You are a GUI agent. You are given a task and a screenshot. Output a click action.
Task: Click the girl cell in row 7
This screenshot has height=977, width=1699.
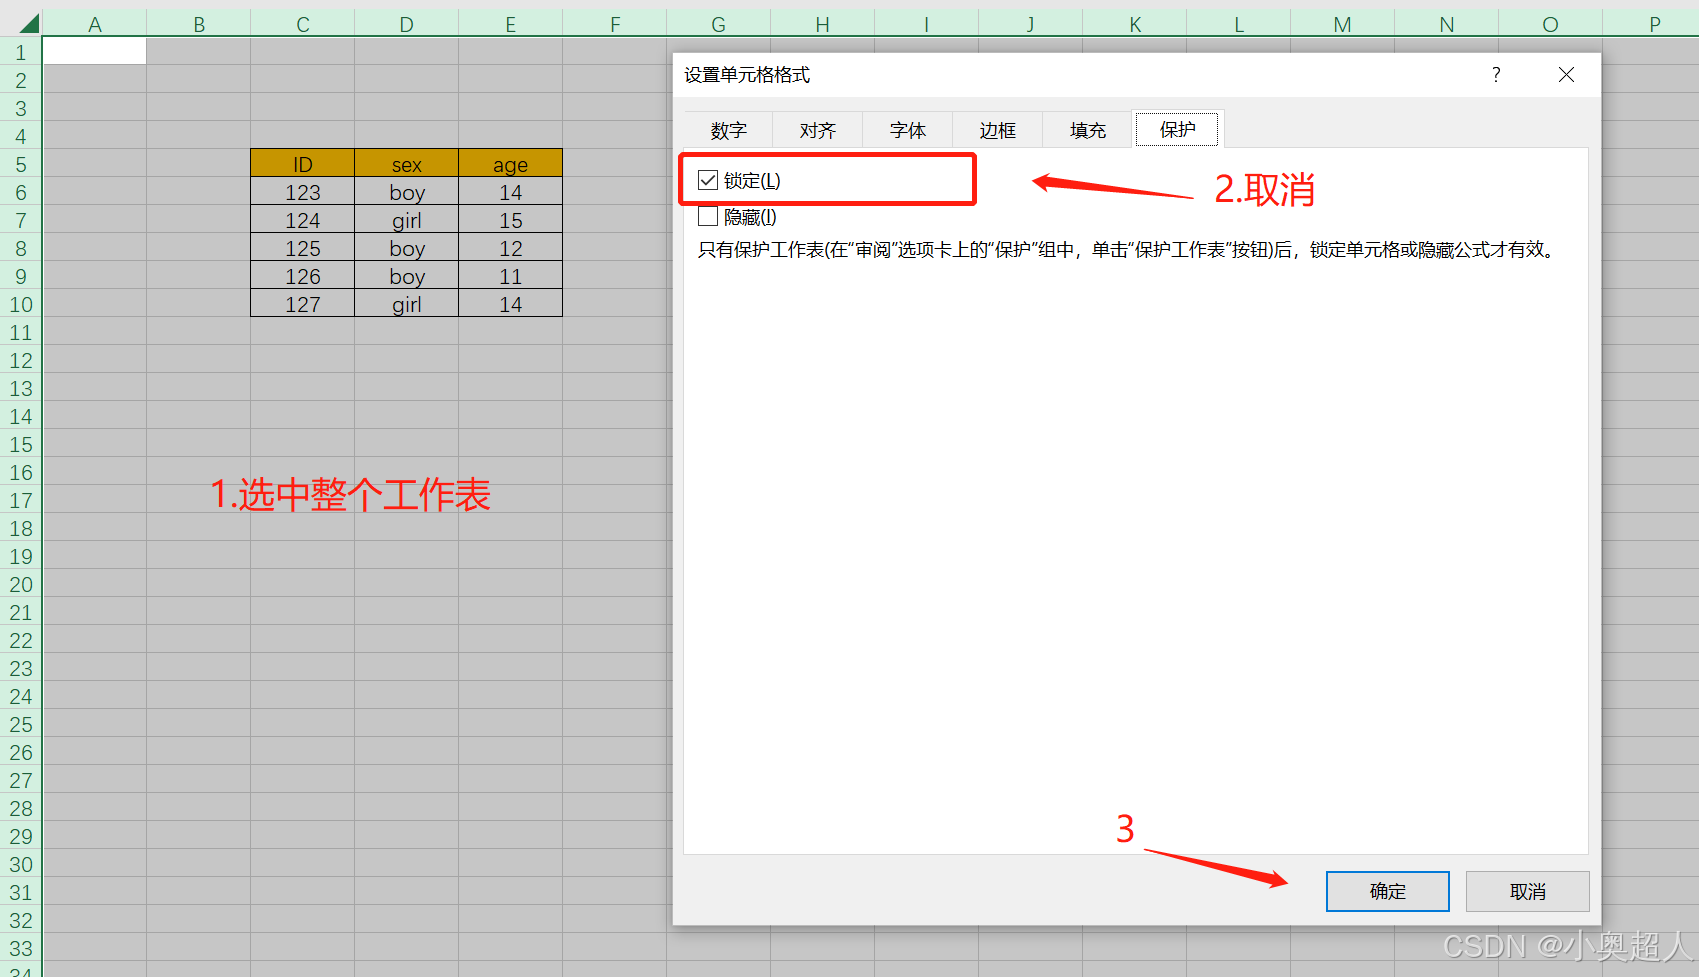click(407, 220)
